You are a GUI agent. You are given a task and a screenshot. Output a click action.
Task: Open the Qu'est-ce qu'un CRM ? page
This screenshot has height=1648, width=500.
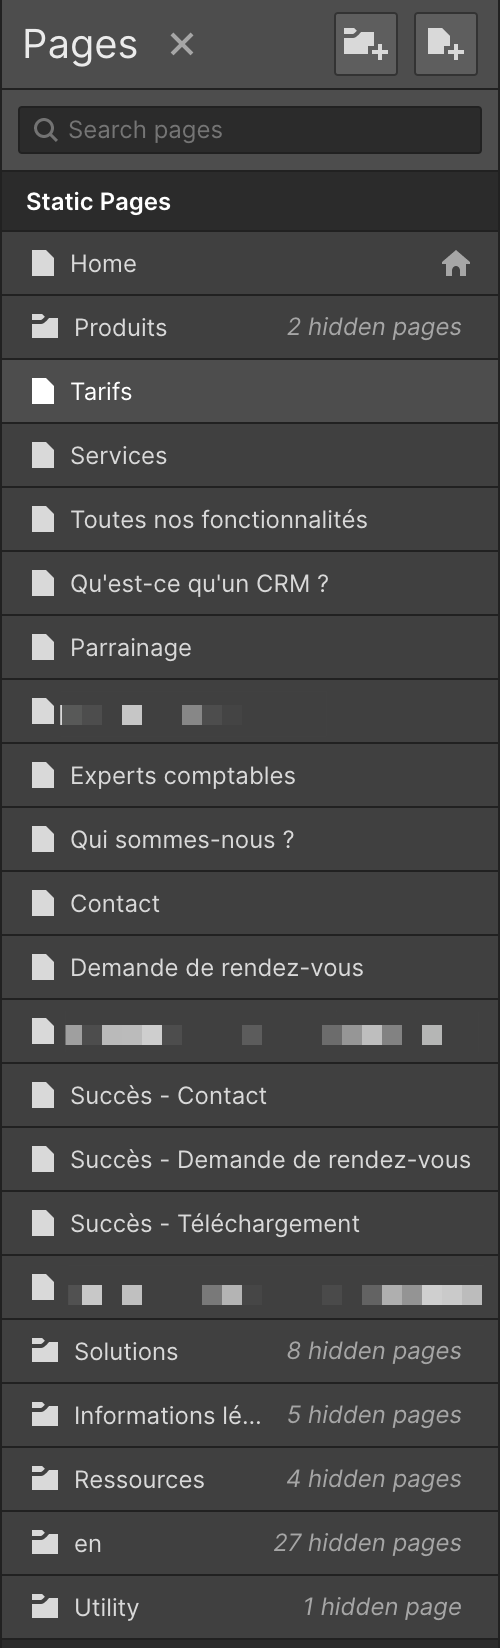pyautogui.click(x=250, y=583)
